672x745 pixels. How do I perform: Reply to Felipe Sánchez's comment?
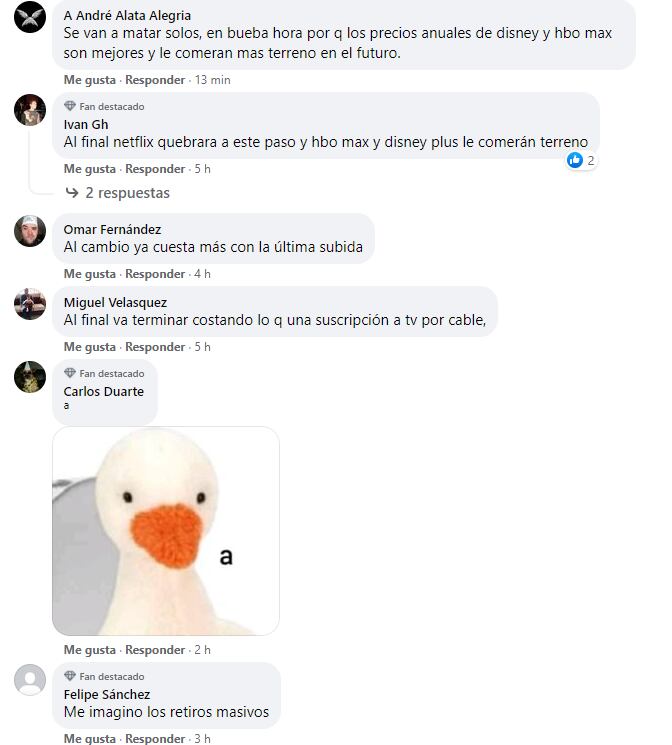155,739
